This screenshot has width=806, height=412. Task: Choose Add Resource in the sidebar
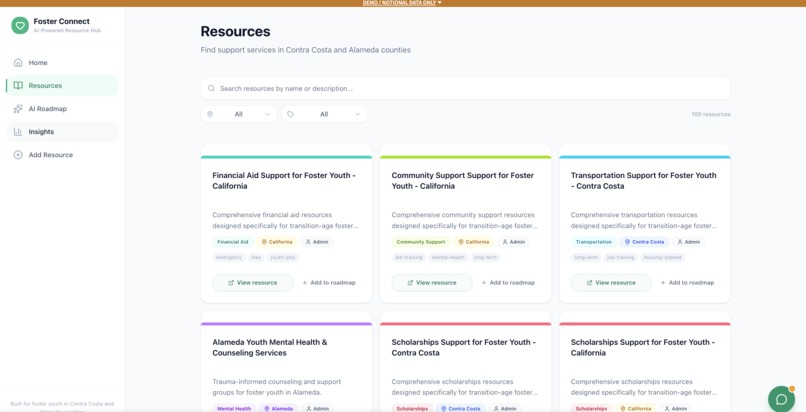pos(62,155)
